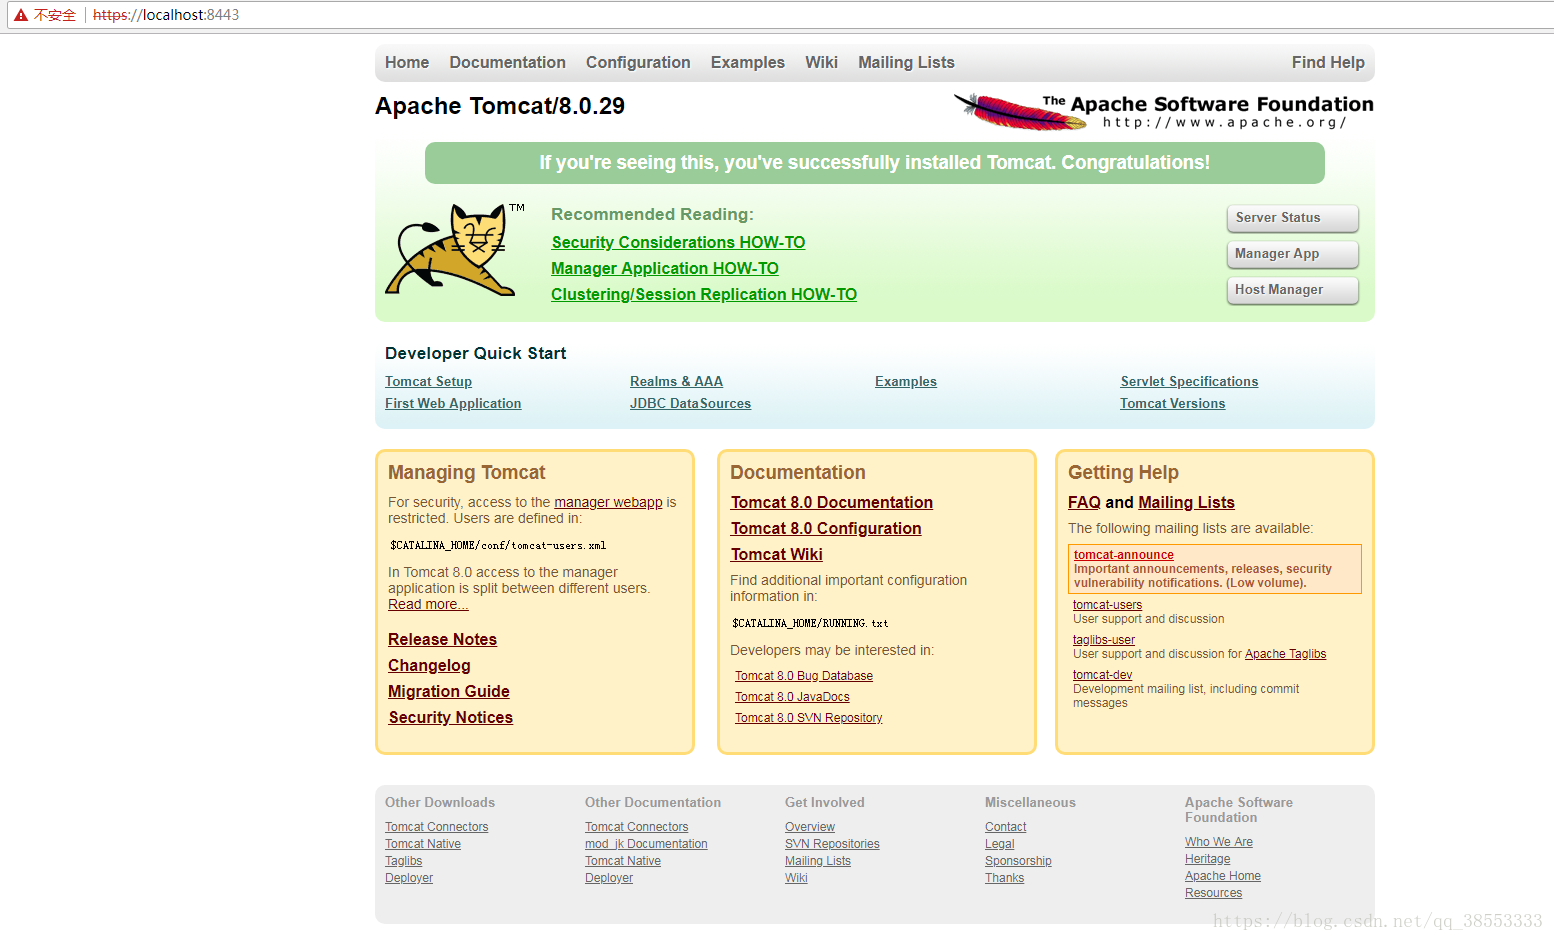Open the tomcat-announce mailing list link

(x=1124, y=555)
